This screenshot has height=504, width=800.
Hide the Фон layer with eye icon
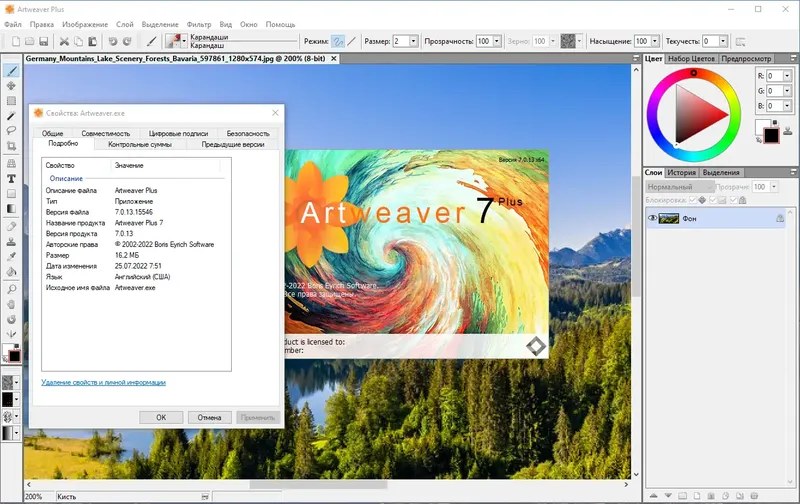pyautogui.click(x=652, y=218)
